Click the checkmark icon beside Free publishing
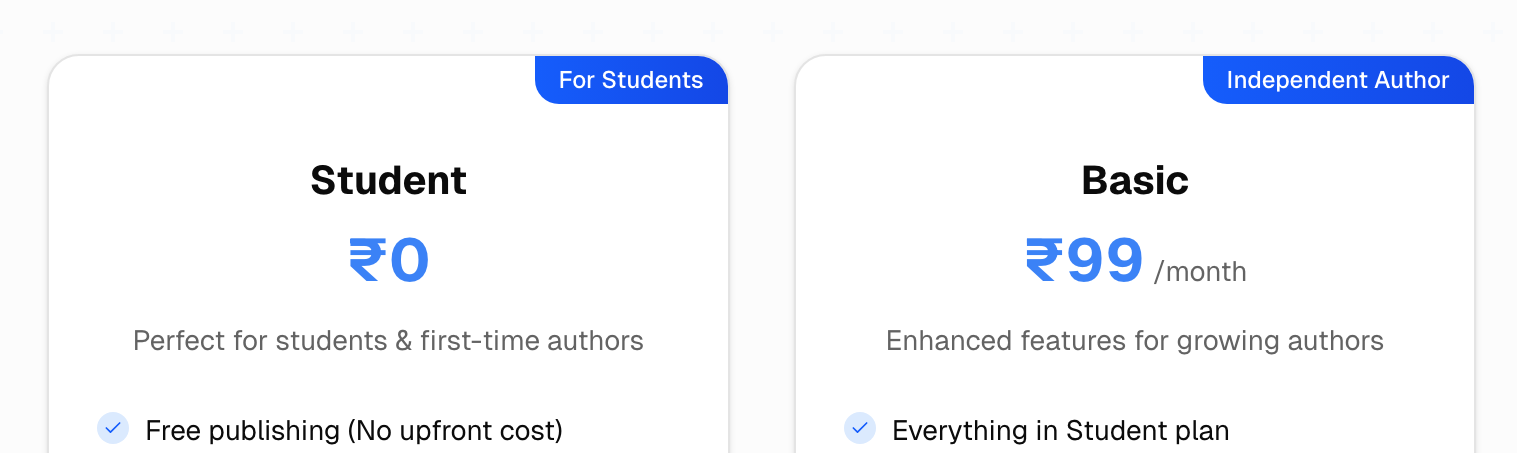The image size is (1517, 453). 113,428
